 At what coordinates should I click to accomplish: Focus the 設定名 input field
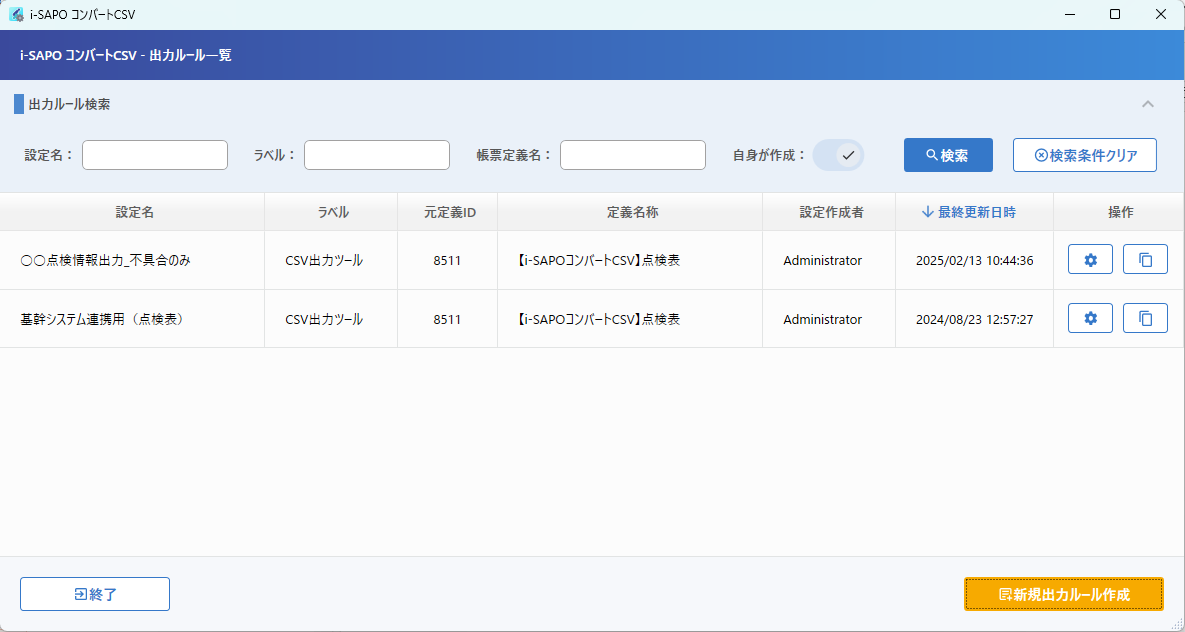click(155, 155)
